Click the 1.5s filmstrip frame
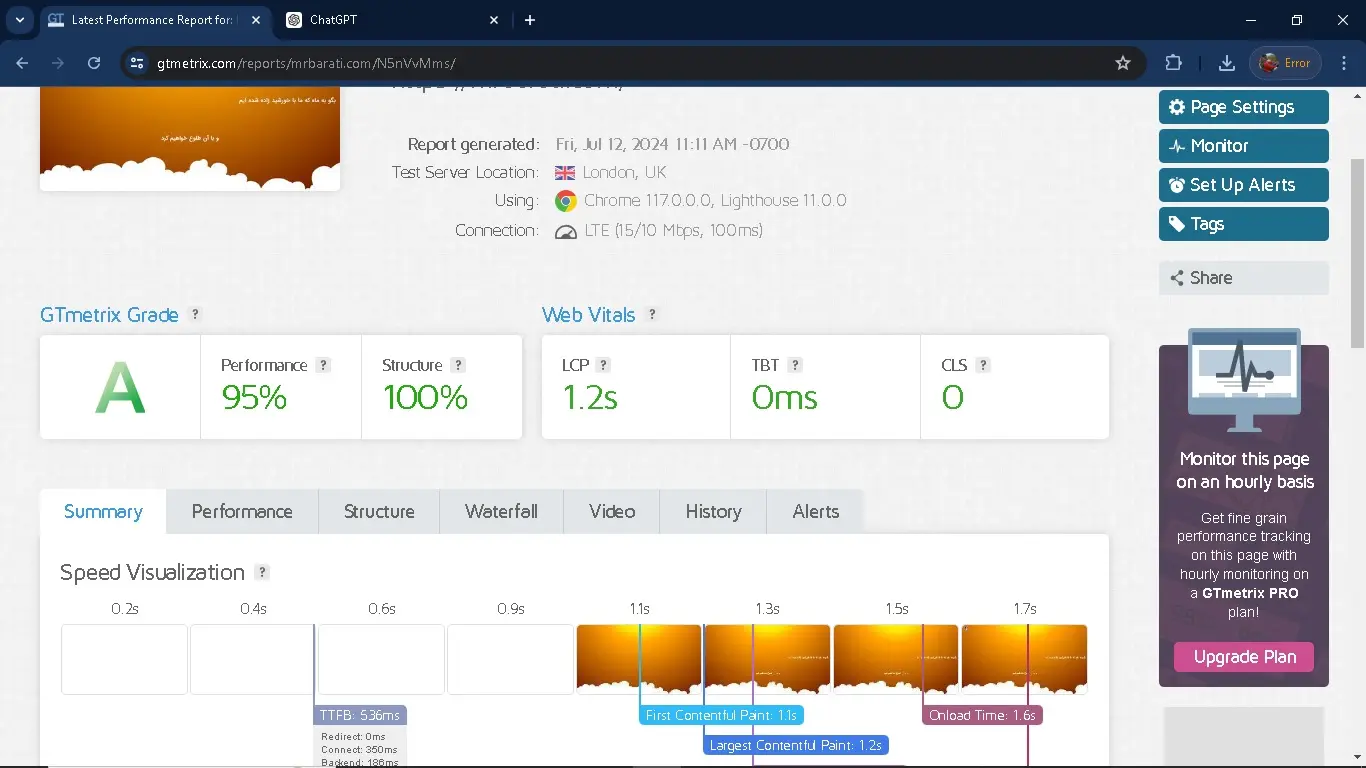The width and height of the screenshot is (1366, 768). point(896,659)
